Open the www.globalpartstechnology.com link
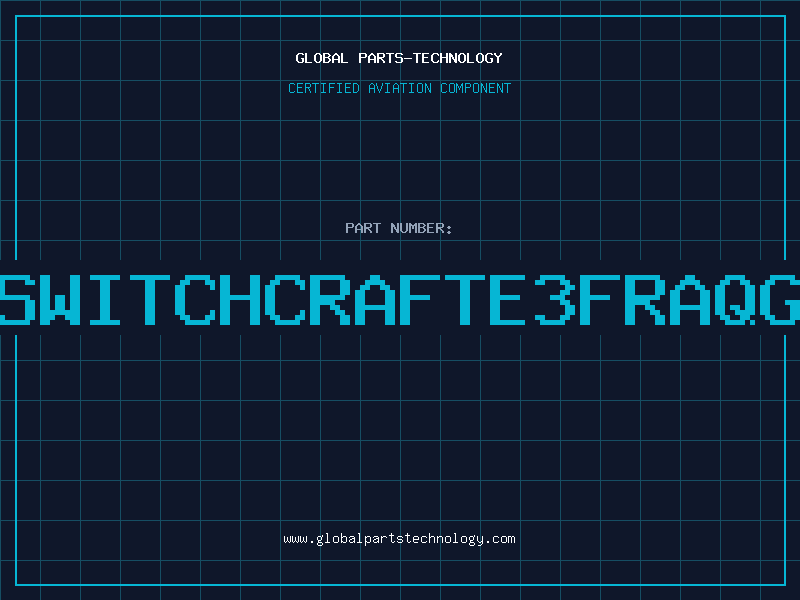This screenshot has width=800, height=600. [x=399, y=539]
